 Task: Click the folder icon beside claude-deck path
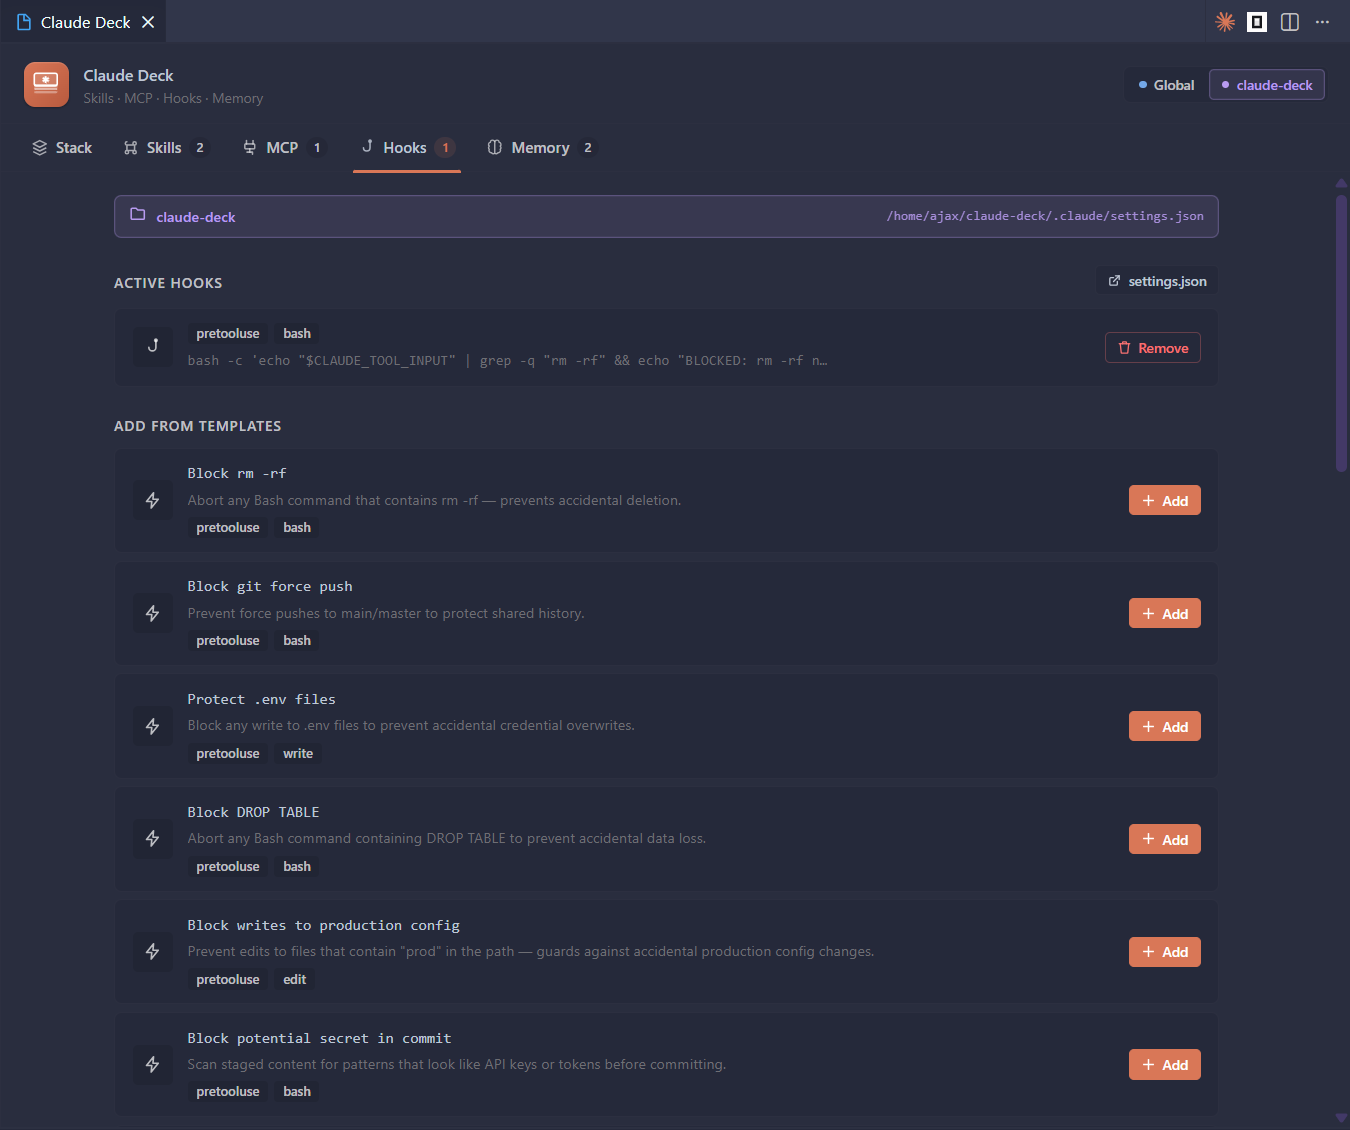pos(138,215)
